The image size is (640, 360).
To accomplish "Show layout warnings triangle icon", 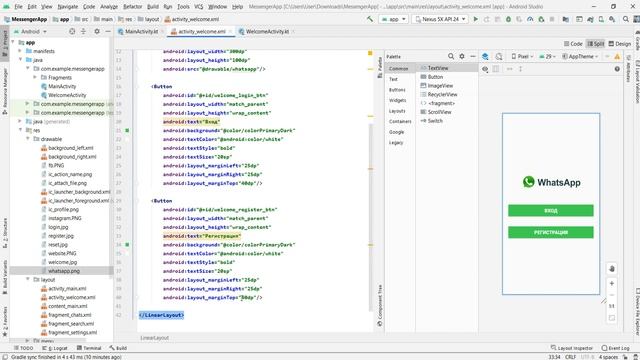I will (617, 56).
